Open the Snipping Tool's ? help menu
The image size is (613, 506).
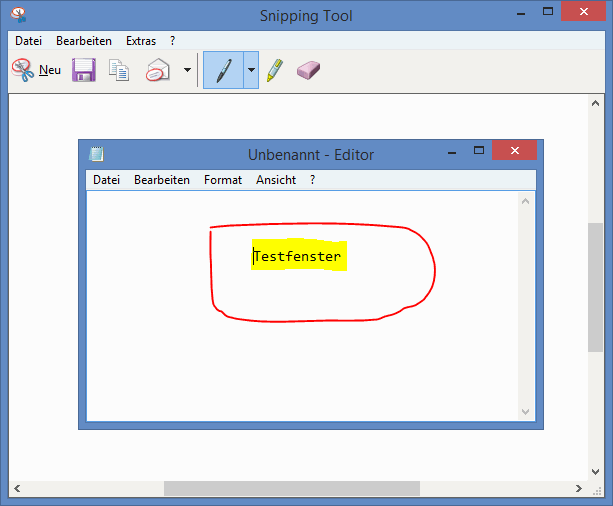tap(173, 41)
